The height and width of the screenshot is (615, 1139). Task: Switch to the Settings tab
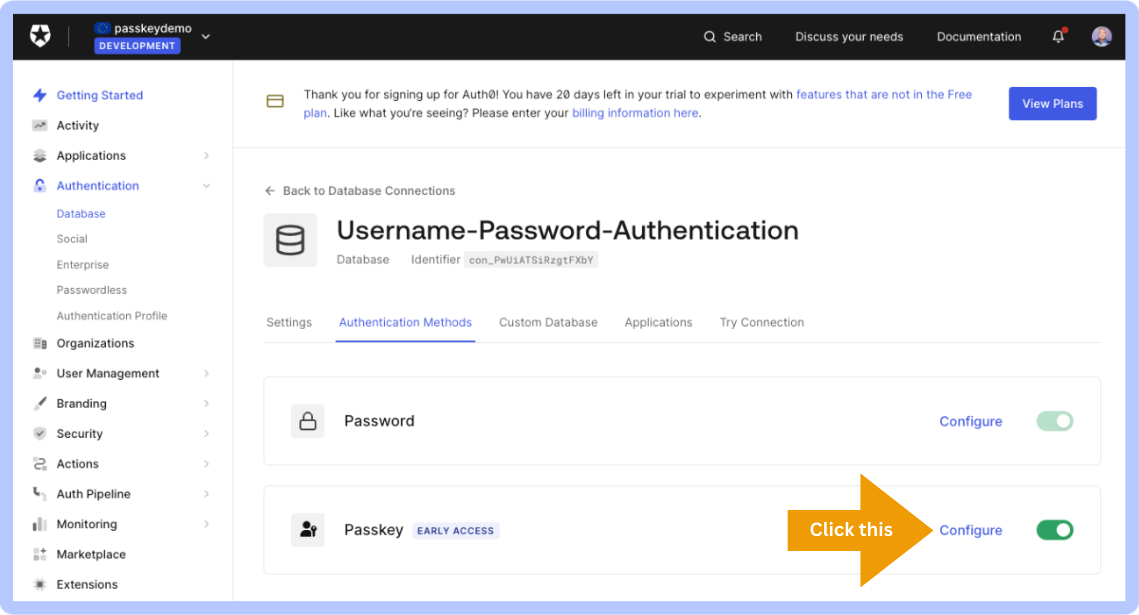click(289, 322)
